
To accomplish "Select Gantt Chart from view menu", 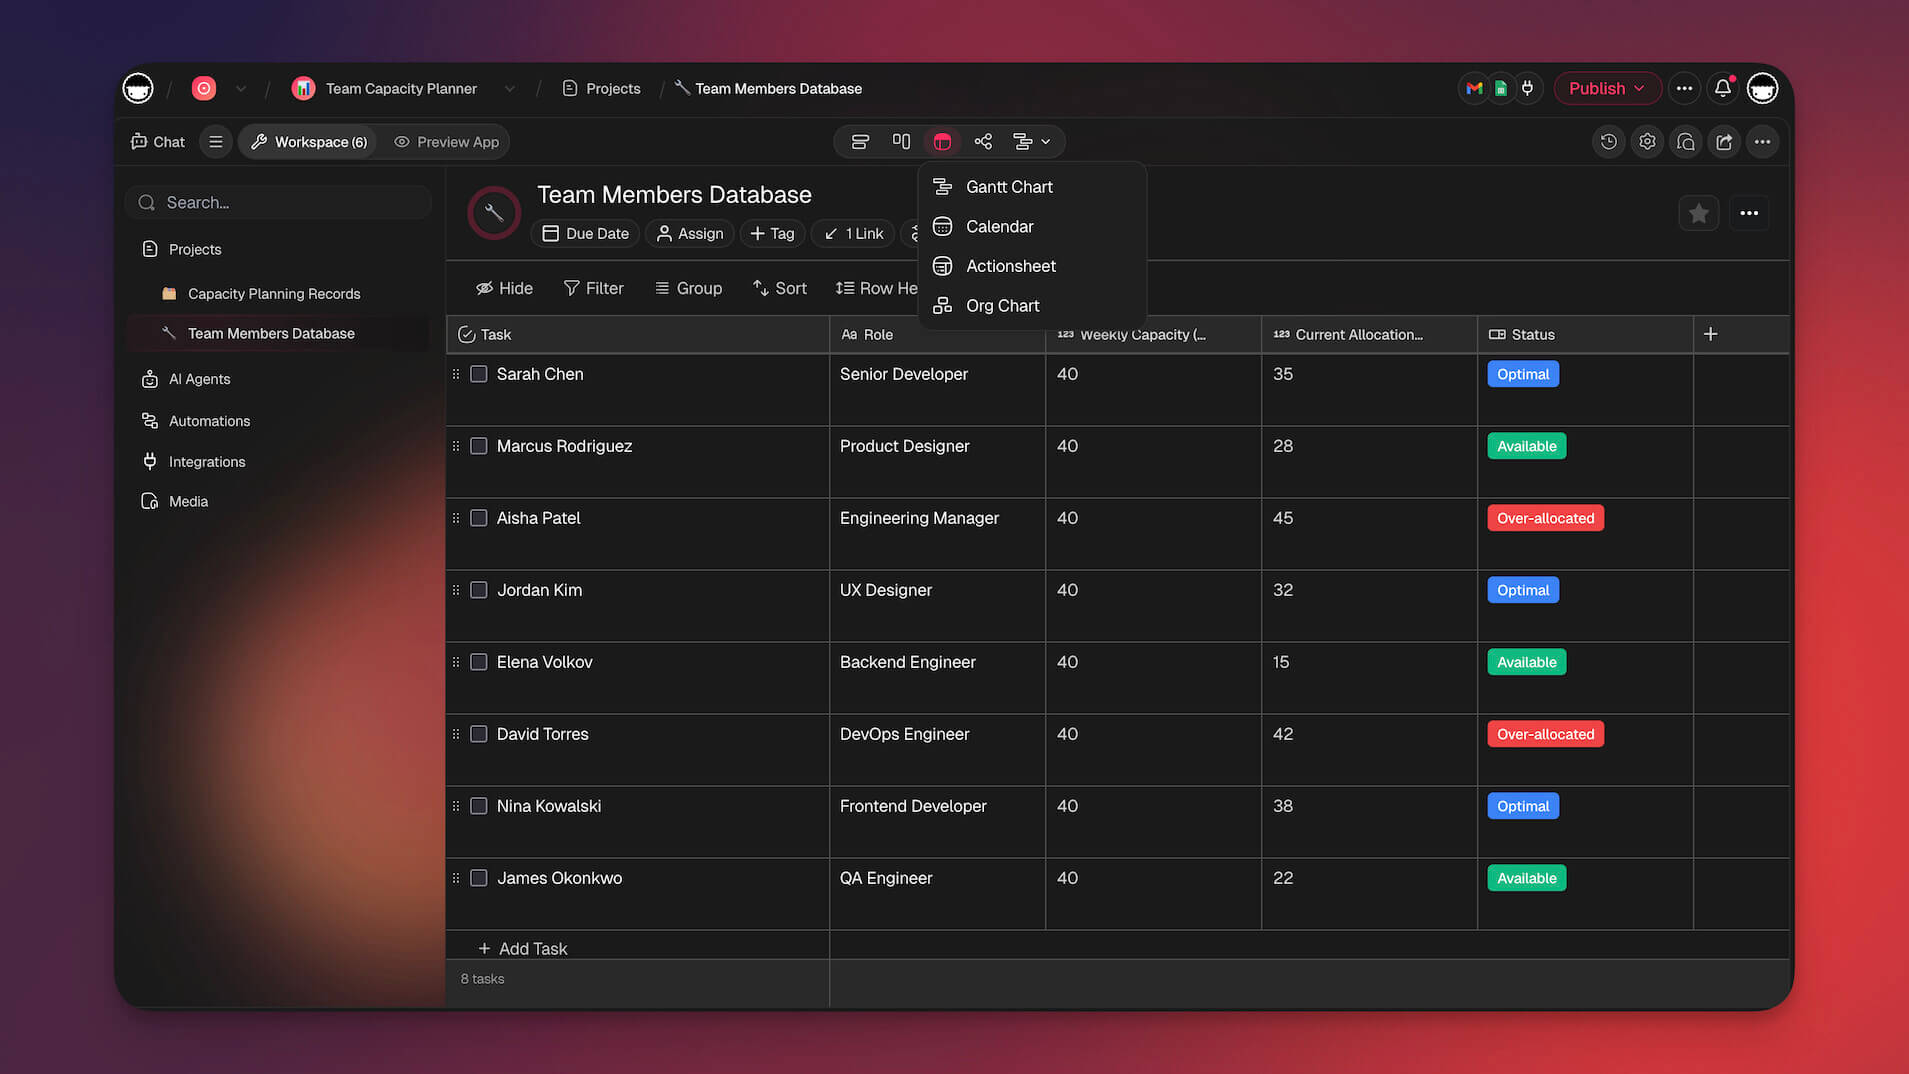I will coord(1008,187).
